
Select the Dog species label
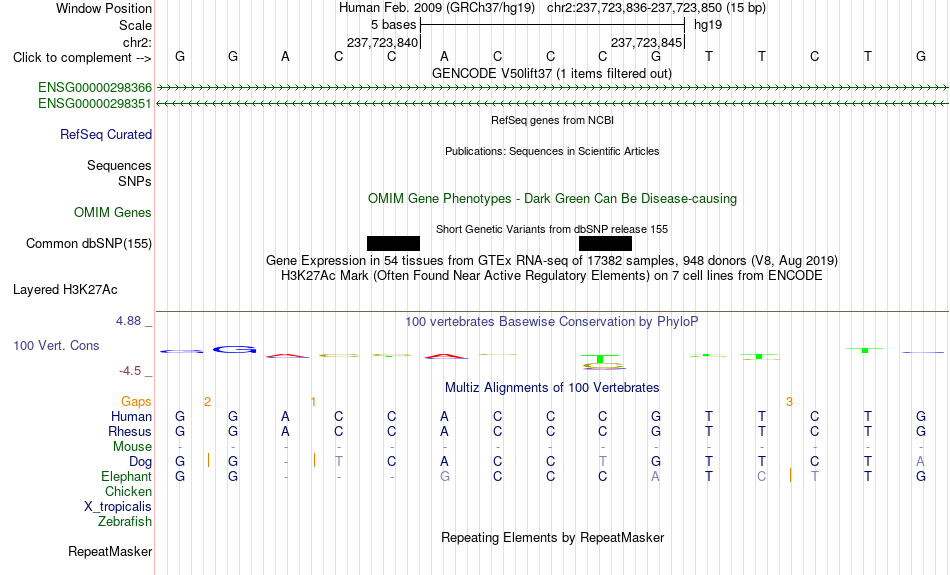(141, 462)
